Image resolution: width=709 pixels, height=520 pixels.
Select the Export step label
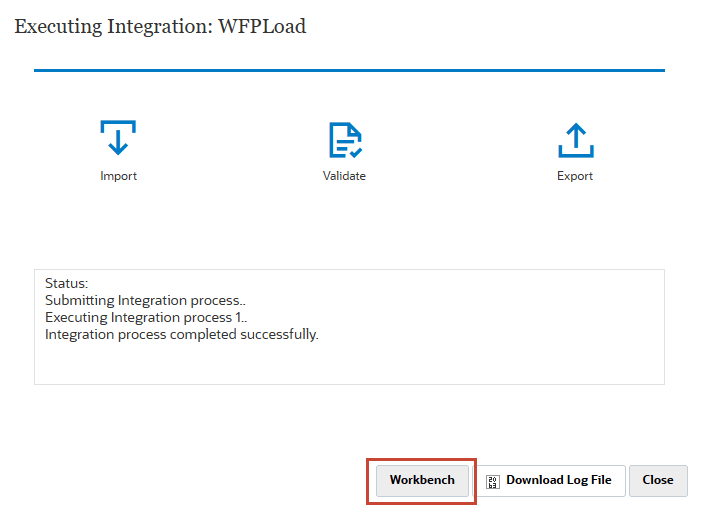(575, 176)
